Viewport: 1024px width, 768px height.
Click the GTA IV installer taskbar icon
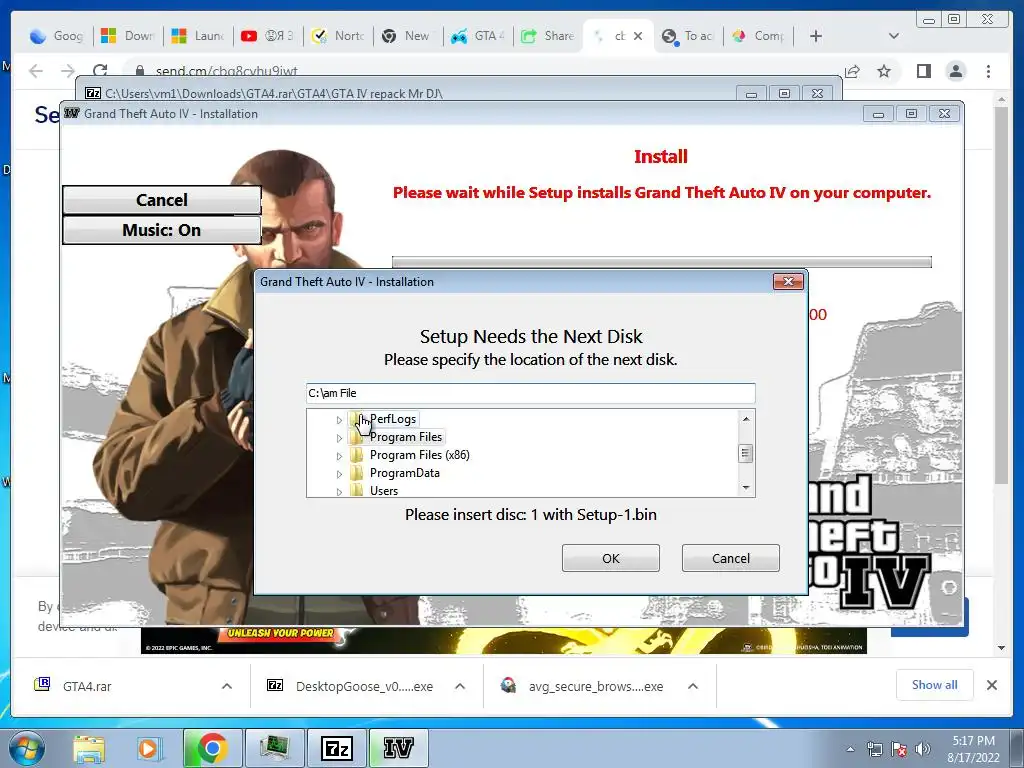click(x=399, y=748)
